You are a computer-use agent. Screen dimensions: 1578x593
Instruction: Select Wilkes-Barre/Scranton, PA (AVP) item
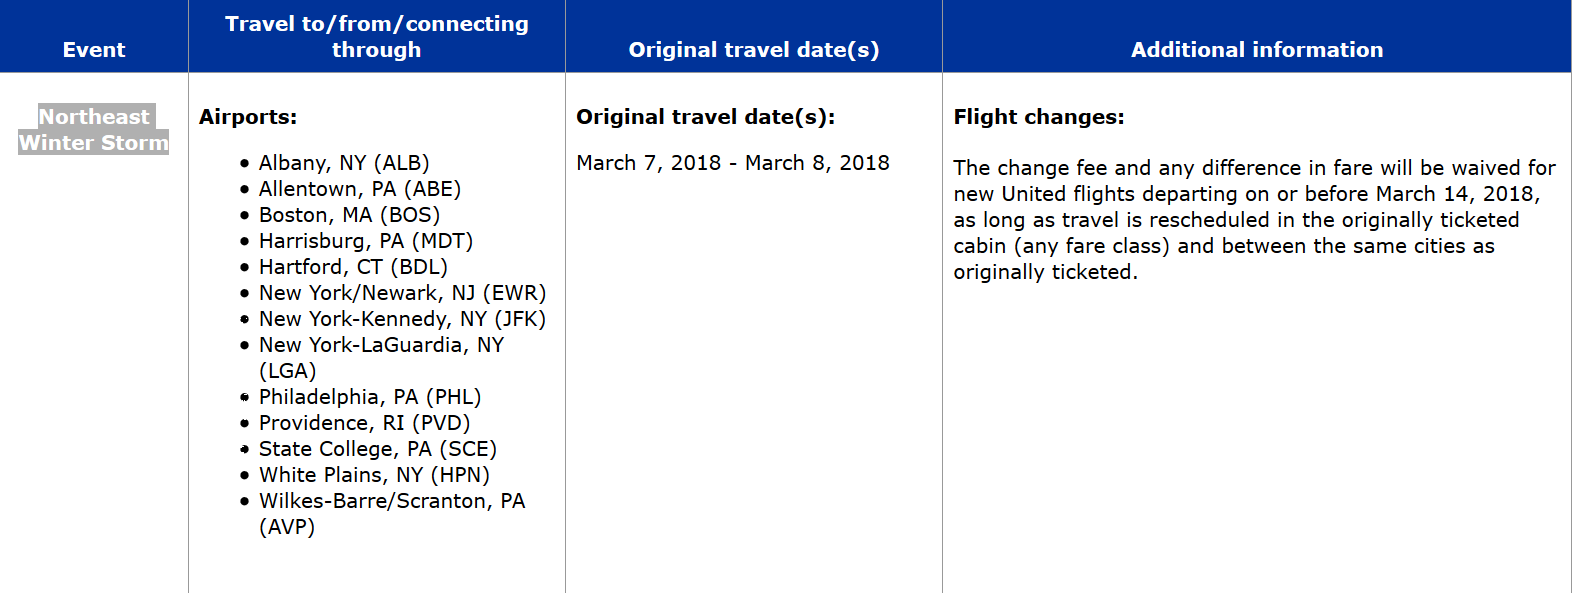pos(392,514)
